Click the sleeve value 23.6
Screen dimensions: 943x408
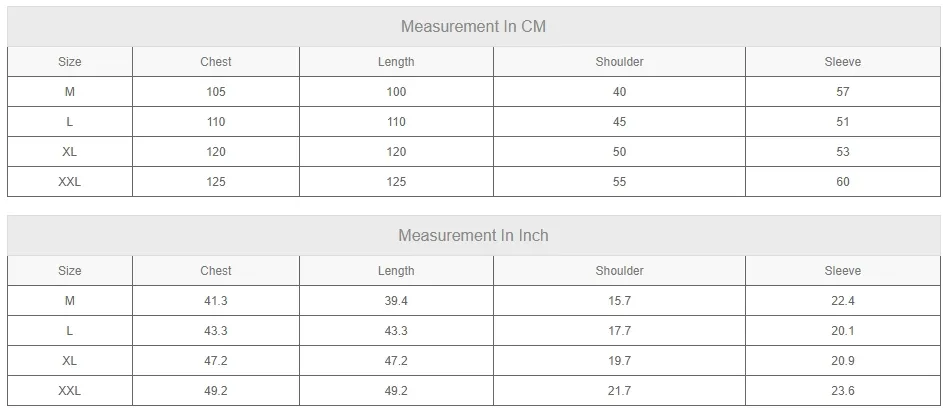[843, 391]
